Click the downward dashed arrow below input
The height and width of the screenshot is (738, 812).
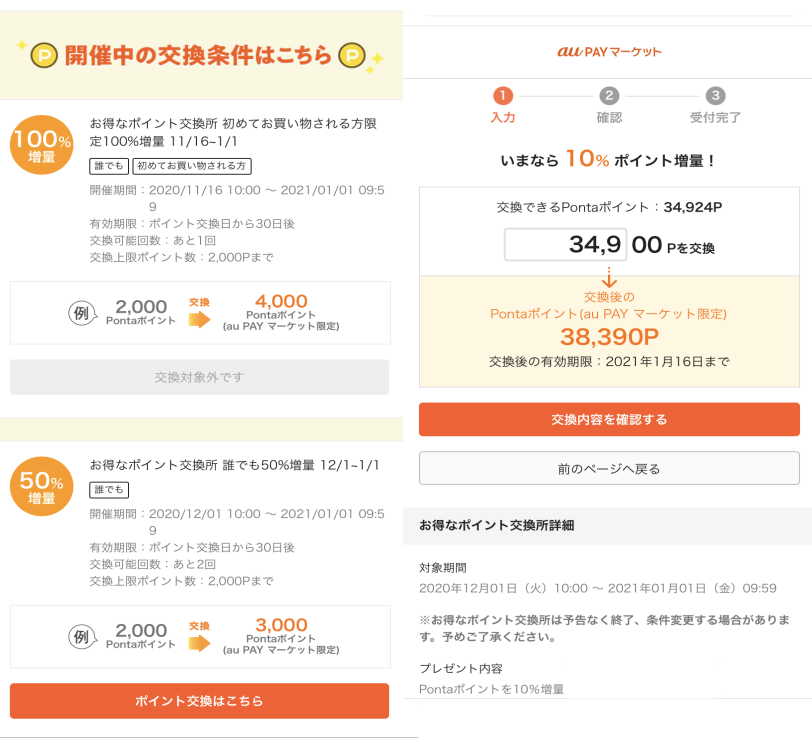[x=609, y=278]
